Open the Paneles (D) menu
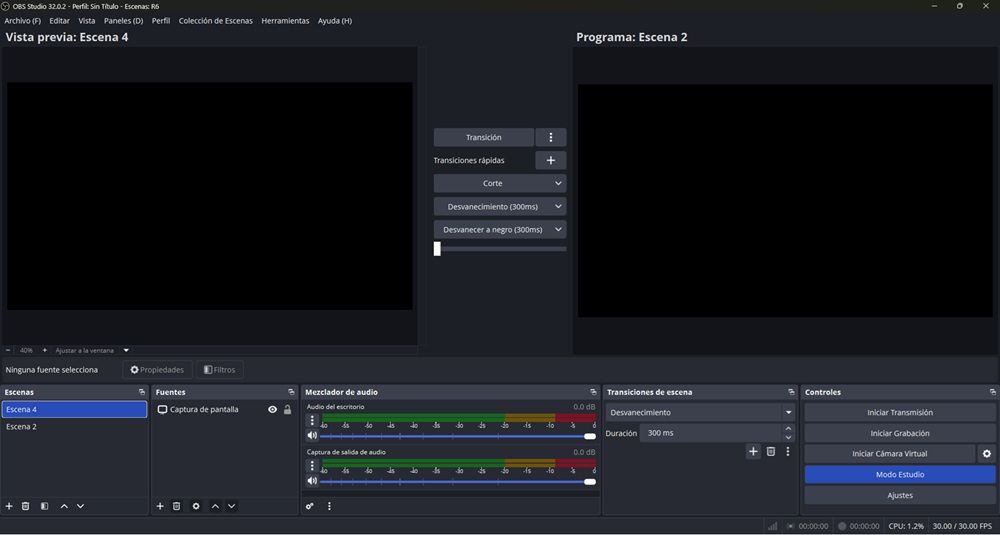The image size is (1000, 535). (124, 20)
